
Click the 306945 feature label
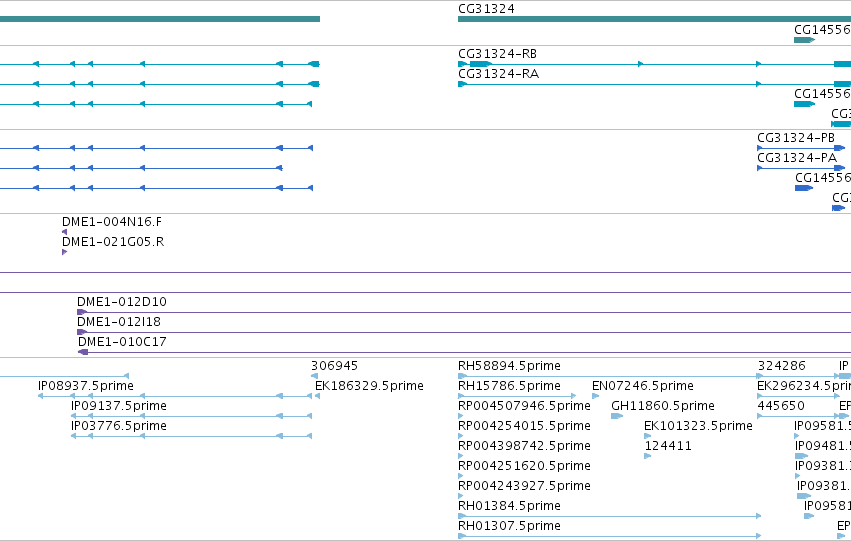coord(334,366)
